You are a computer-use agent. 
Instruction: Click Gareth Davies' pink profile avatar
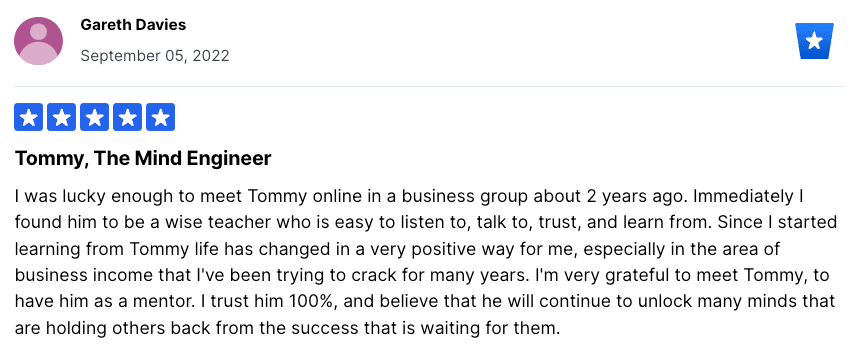38,41
